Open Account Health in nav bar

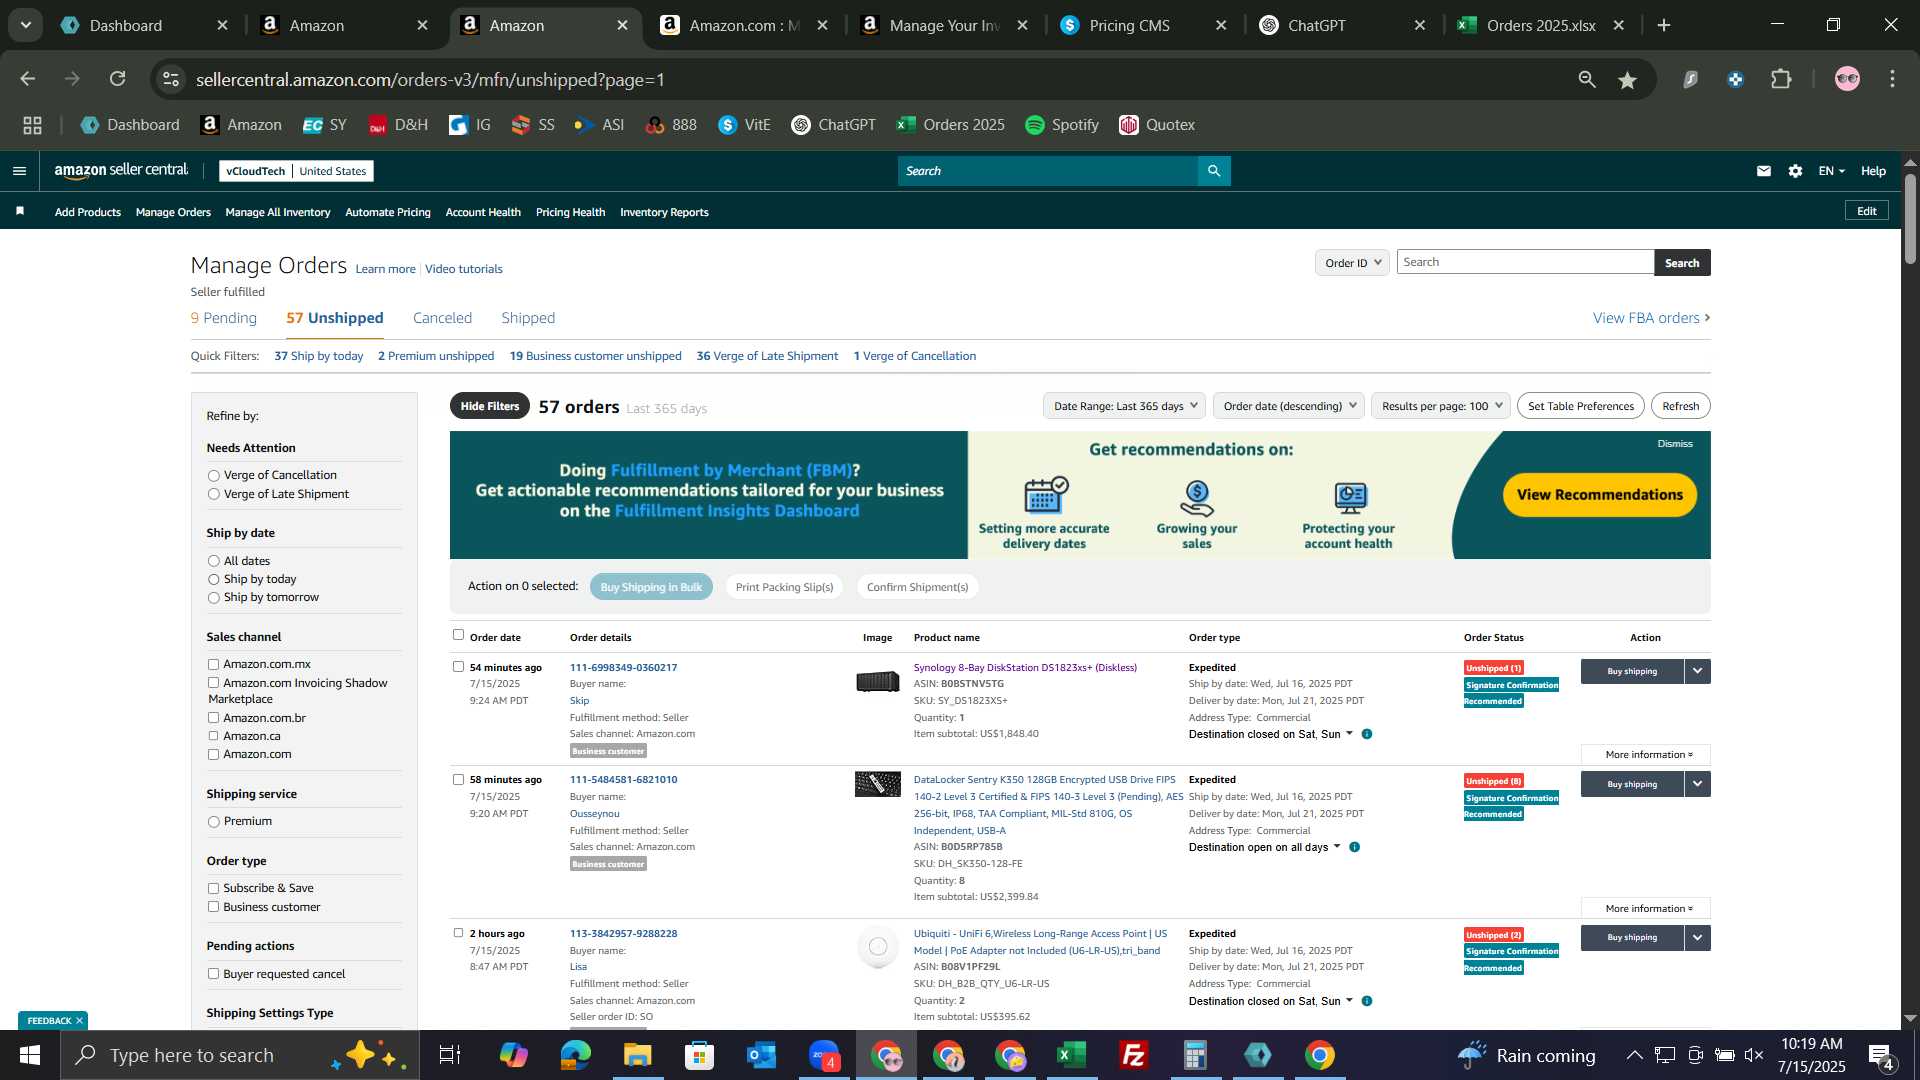[x=483, y=212]
